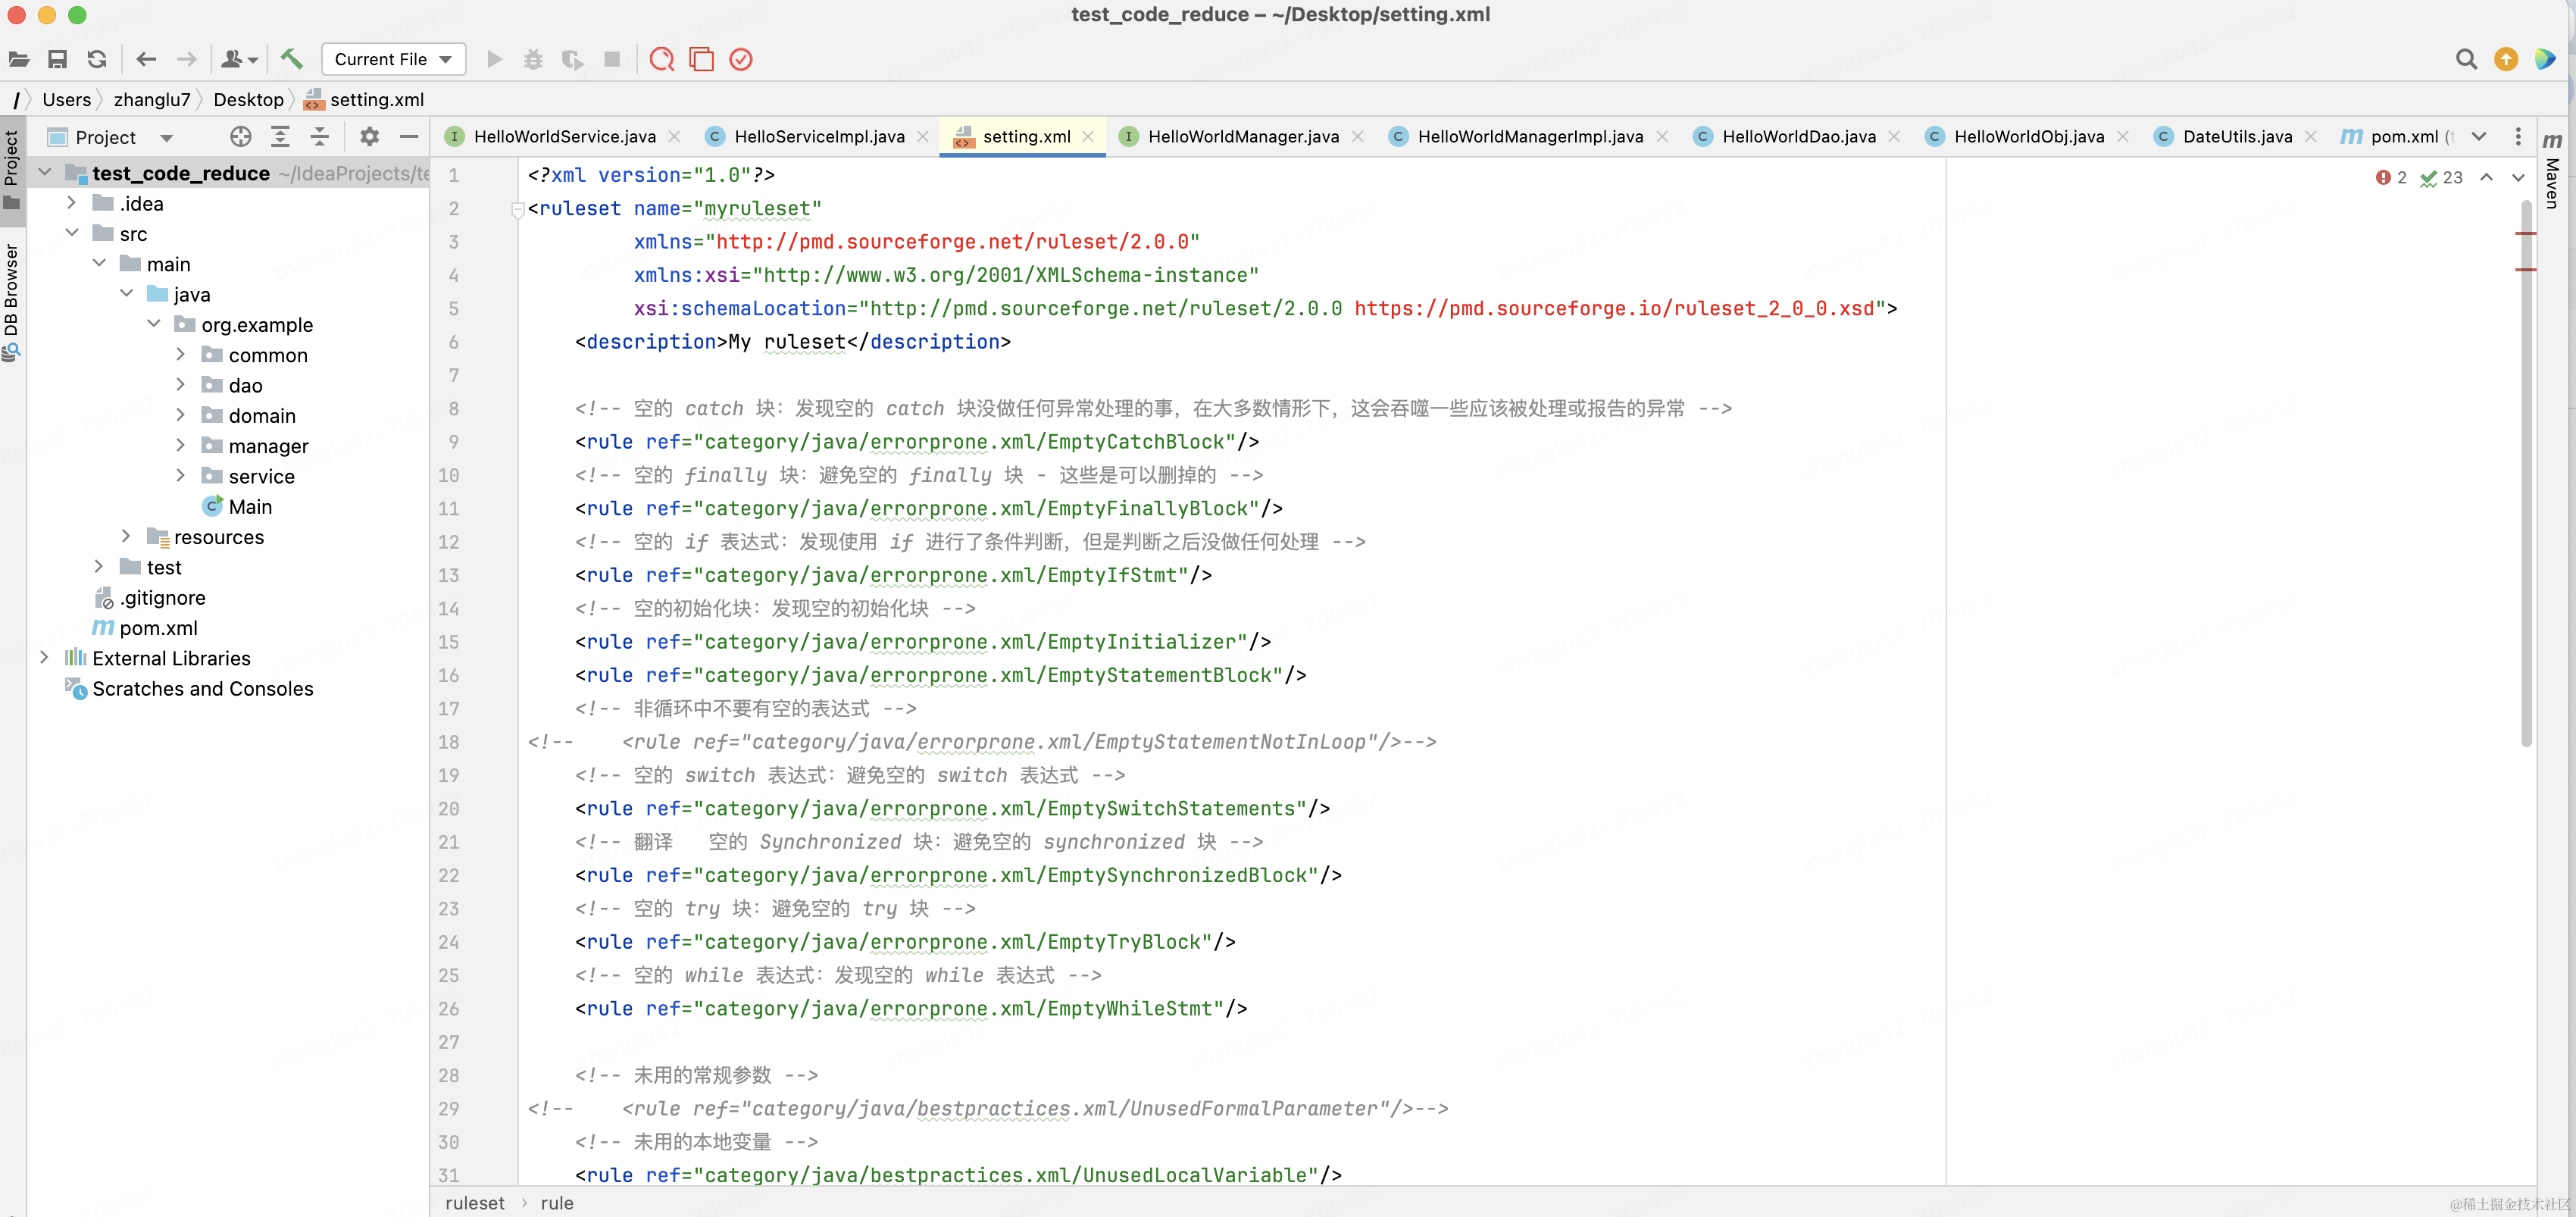2576x1217 pixels.
Task: Click the line number 23 warnings indicator
Action: 2446,176
